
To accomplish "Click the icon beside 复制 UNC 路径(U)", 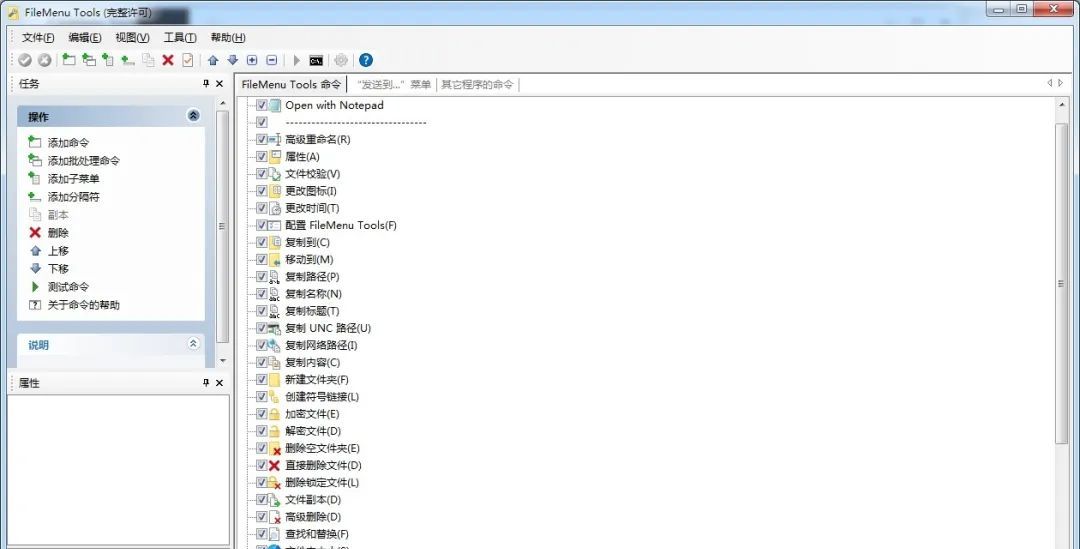I will click(x=274, y=329).
